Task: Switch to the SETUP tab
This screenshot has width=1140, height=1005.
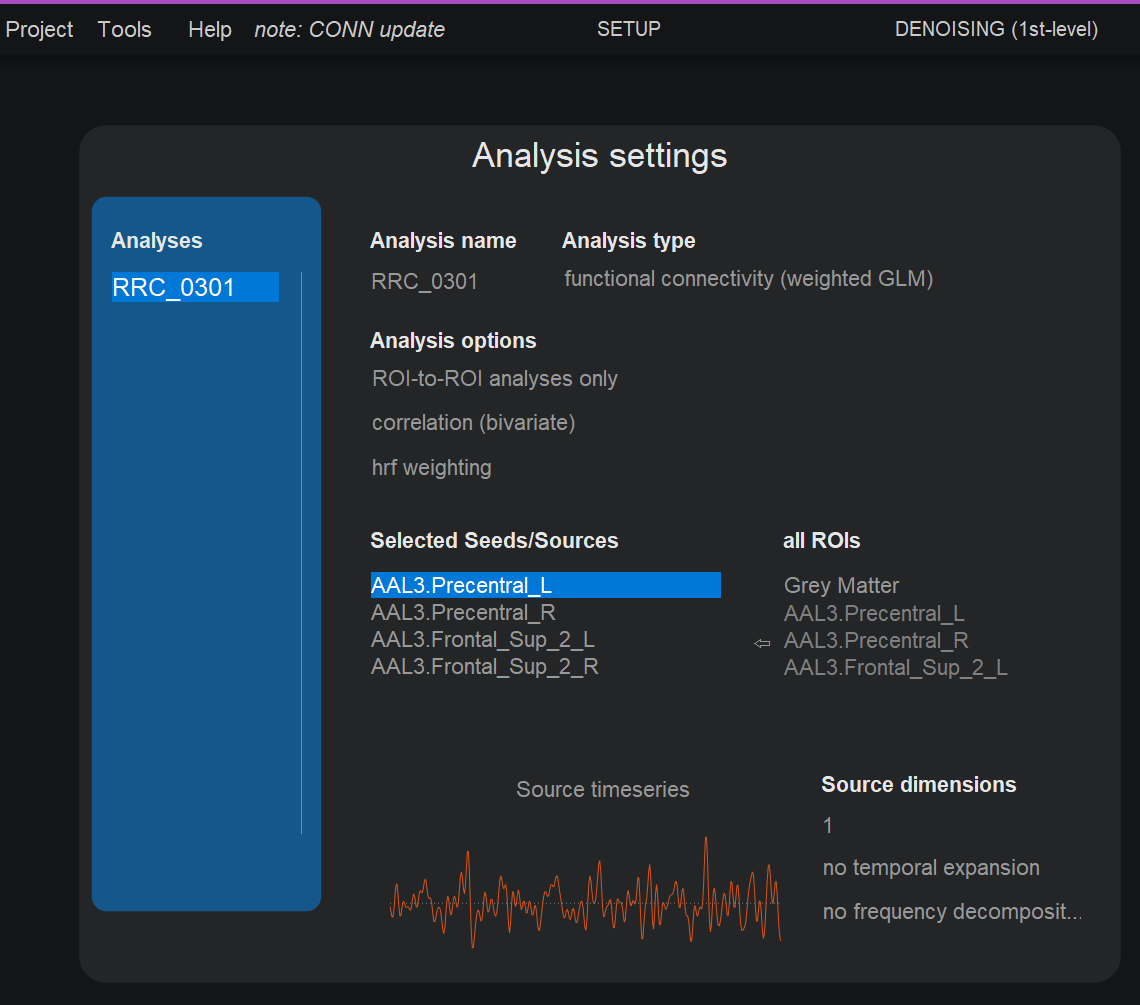Action: coord(628,29)
